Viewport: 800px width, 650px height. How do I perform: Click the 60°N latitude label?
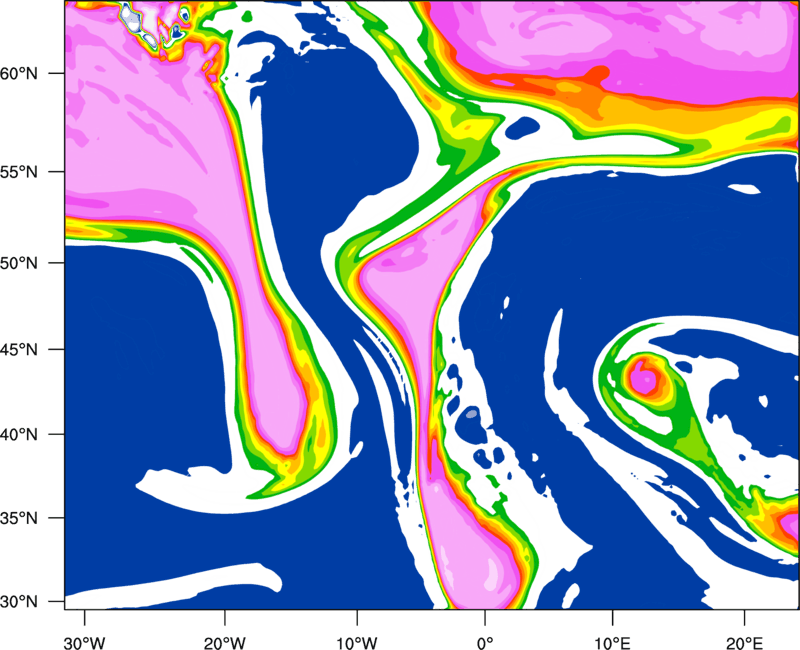(19, 73)
